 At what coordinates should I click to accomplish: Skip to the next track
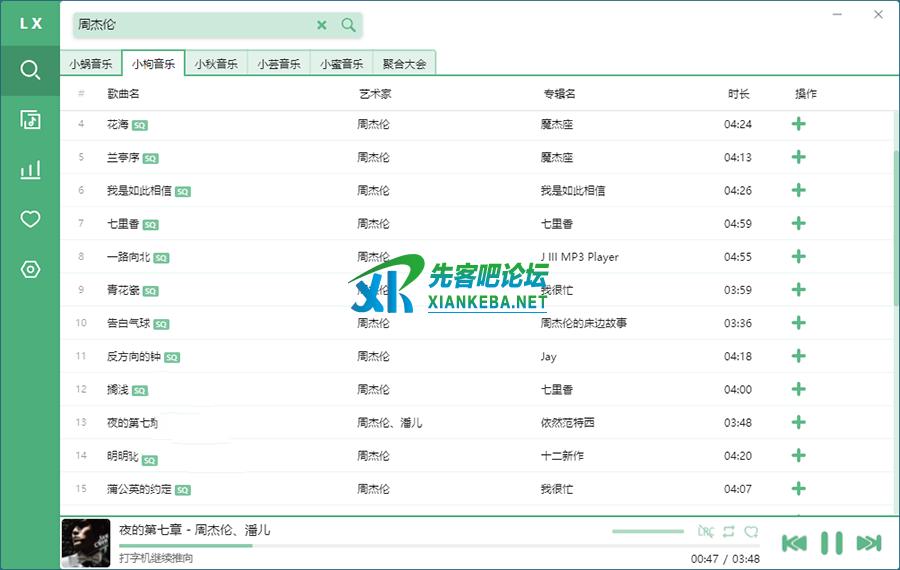click(868, 543)
